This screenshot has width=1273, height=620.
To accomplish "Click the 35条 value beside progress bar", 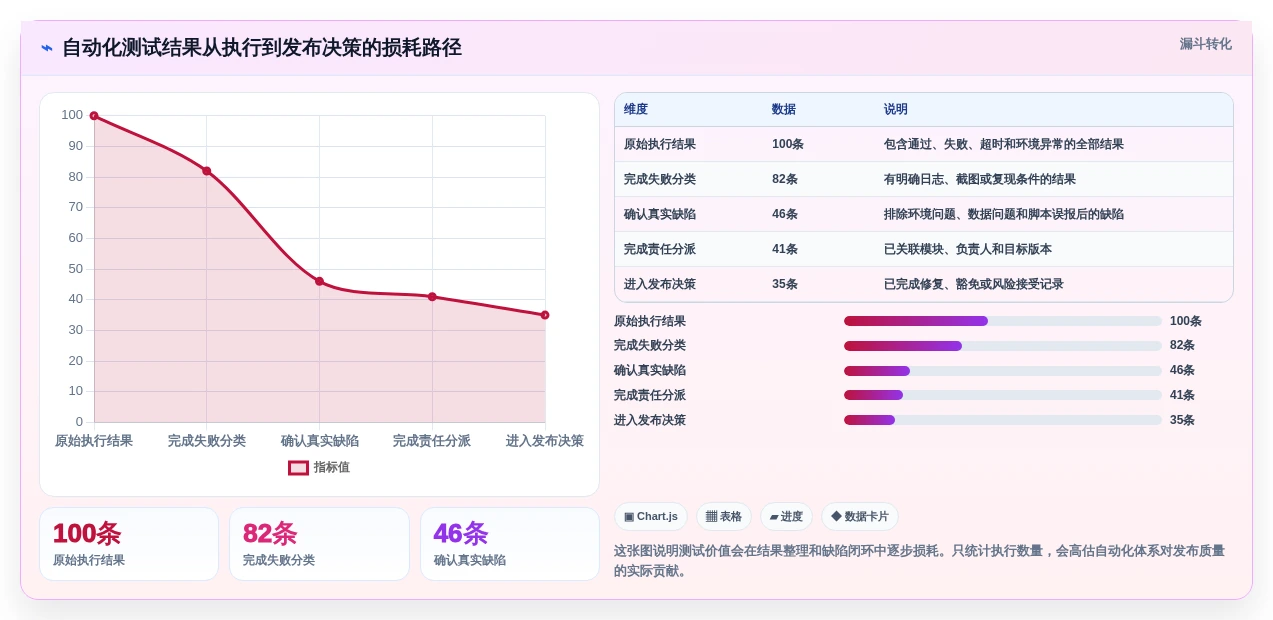I will click(x=1183, y=420).
